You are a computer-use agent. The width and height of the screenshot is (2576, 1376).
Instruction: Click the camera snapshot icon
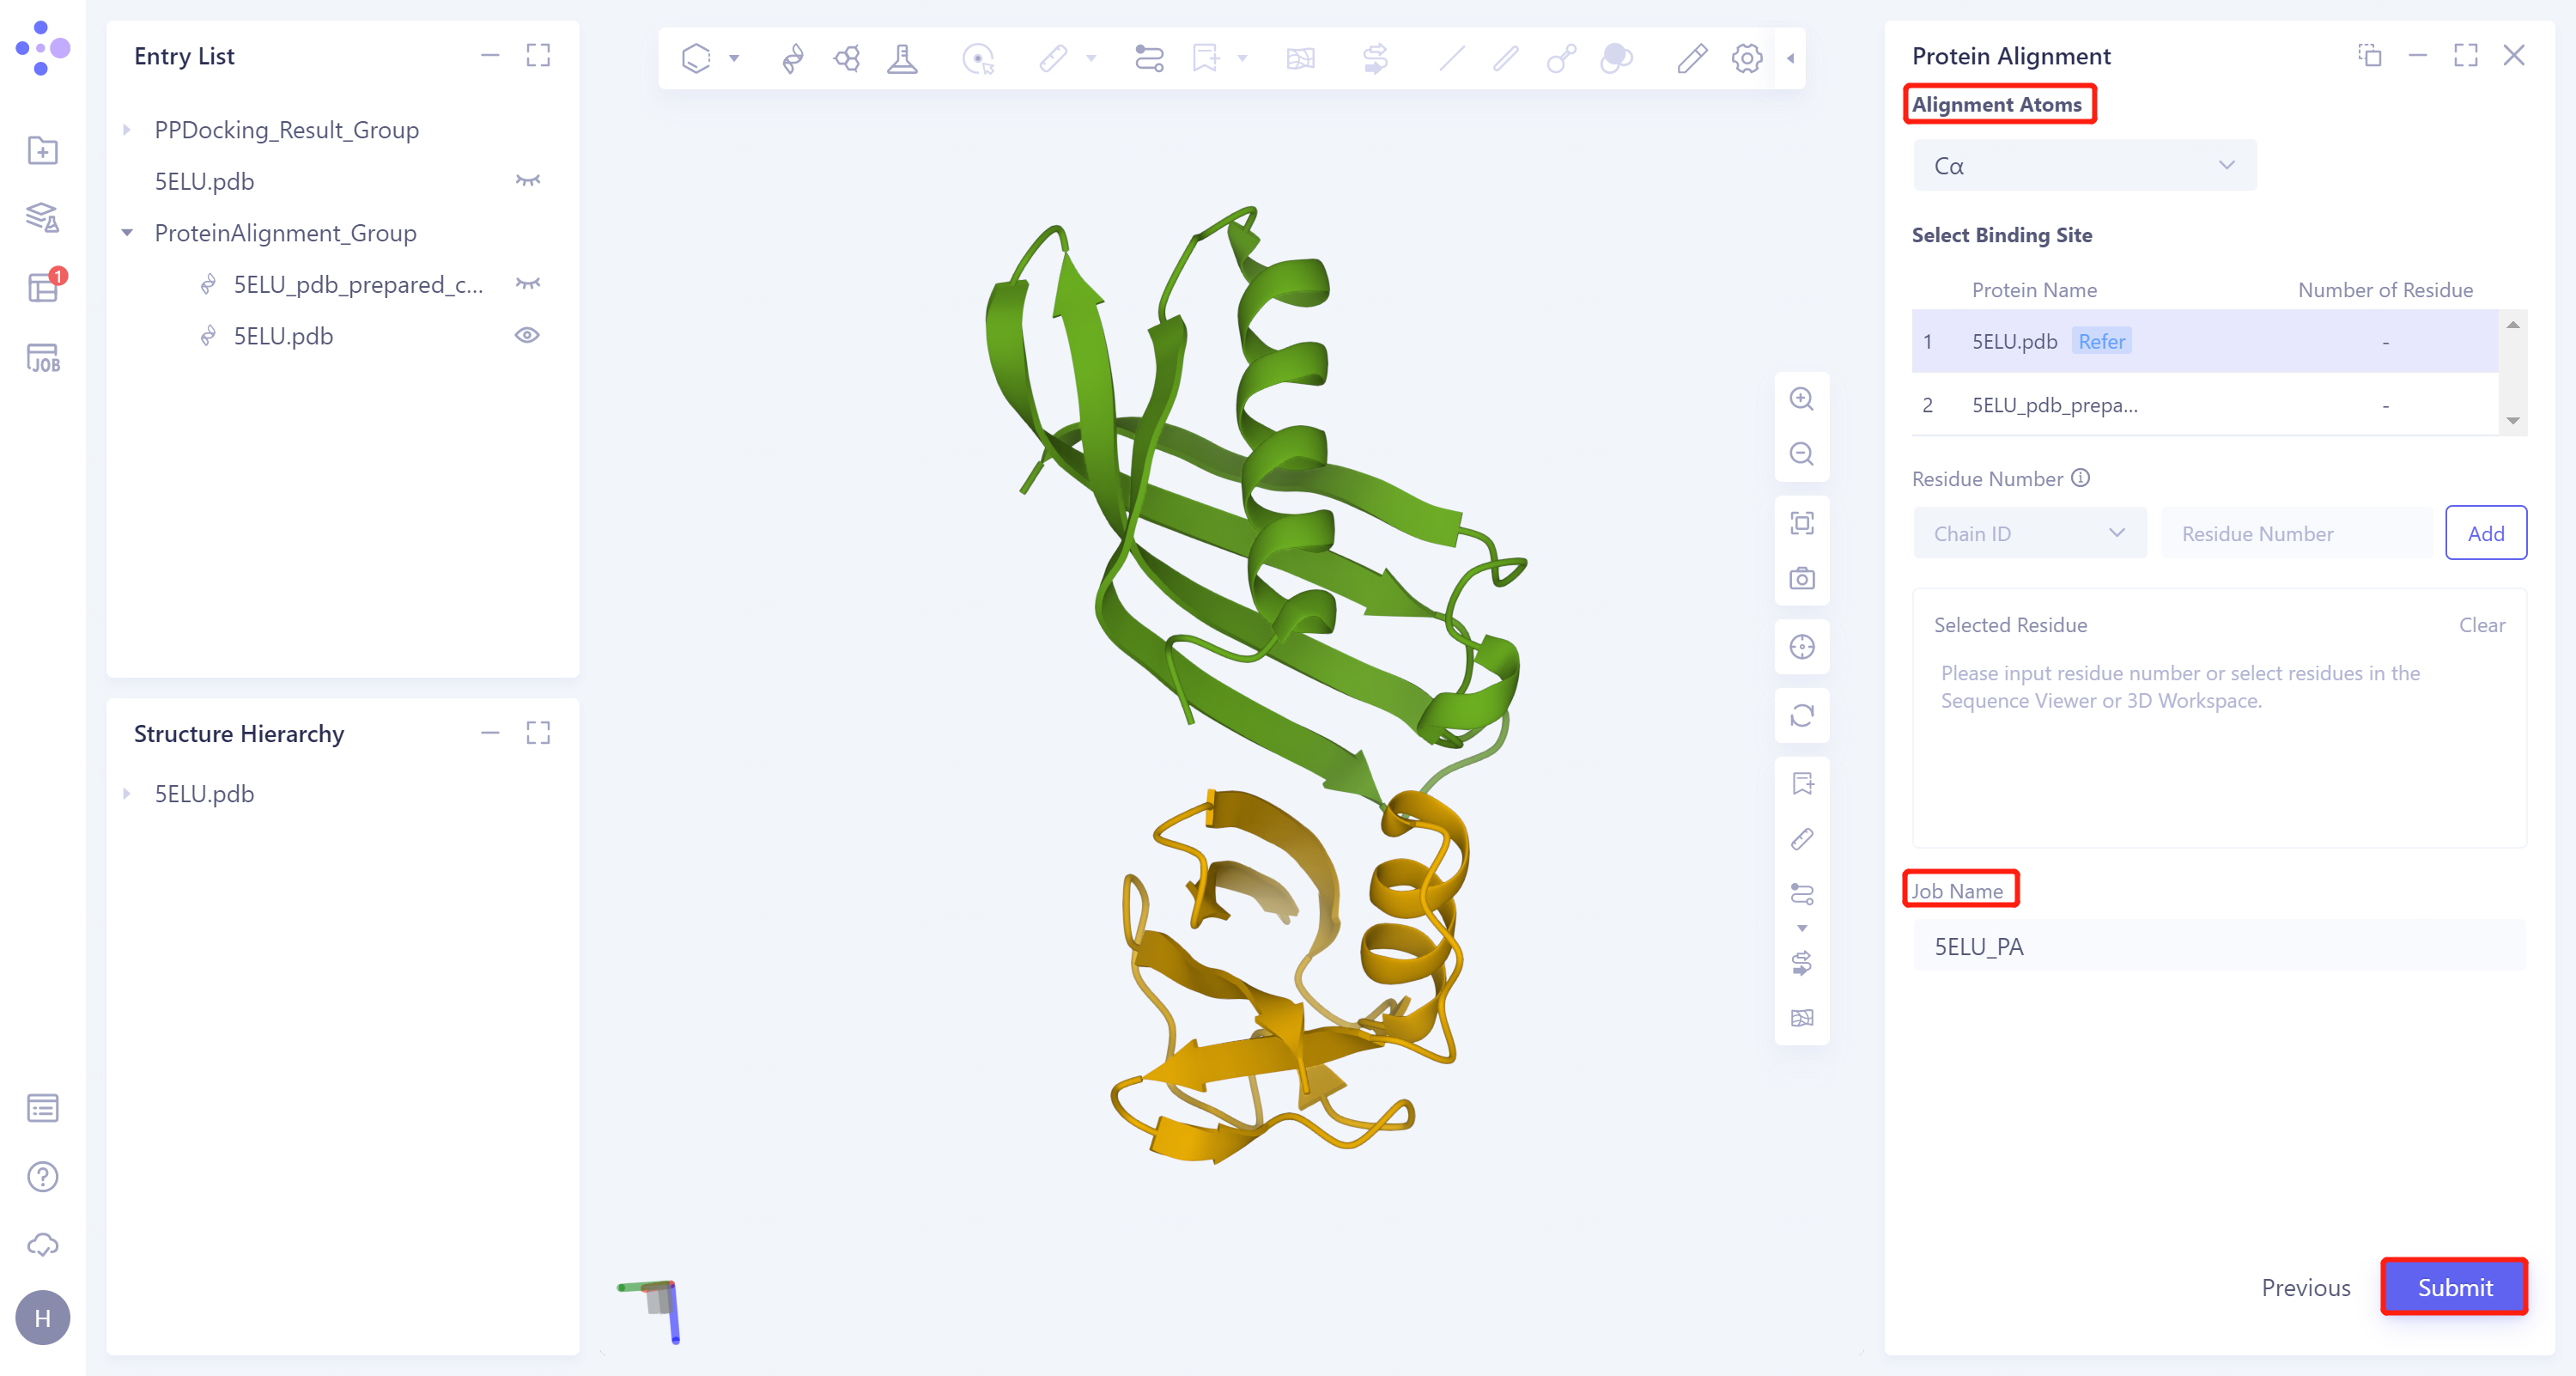click(1802, 578)
